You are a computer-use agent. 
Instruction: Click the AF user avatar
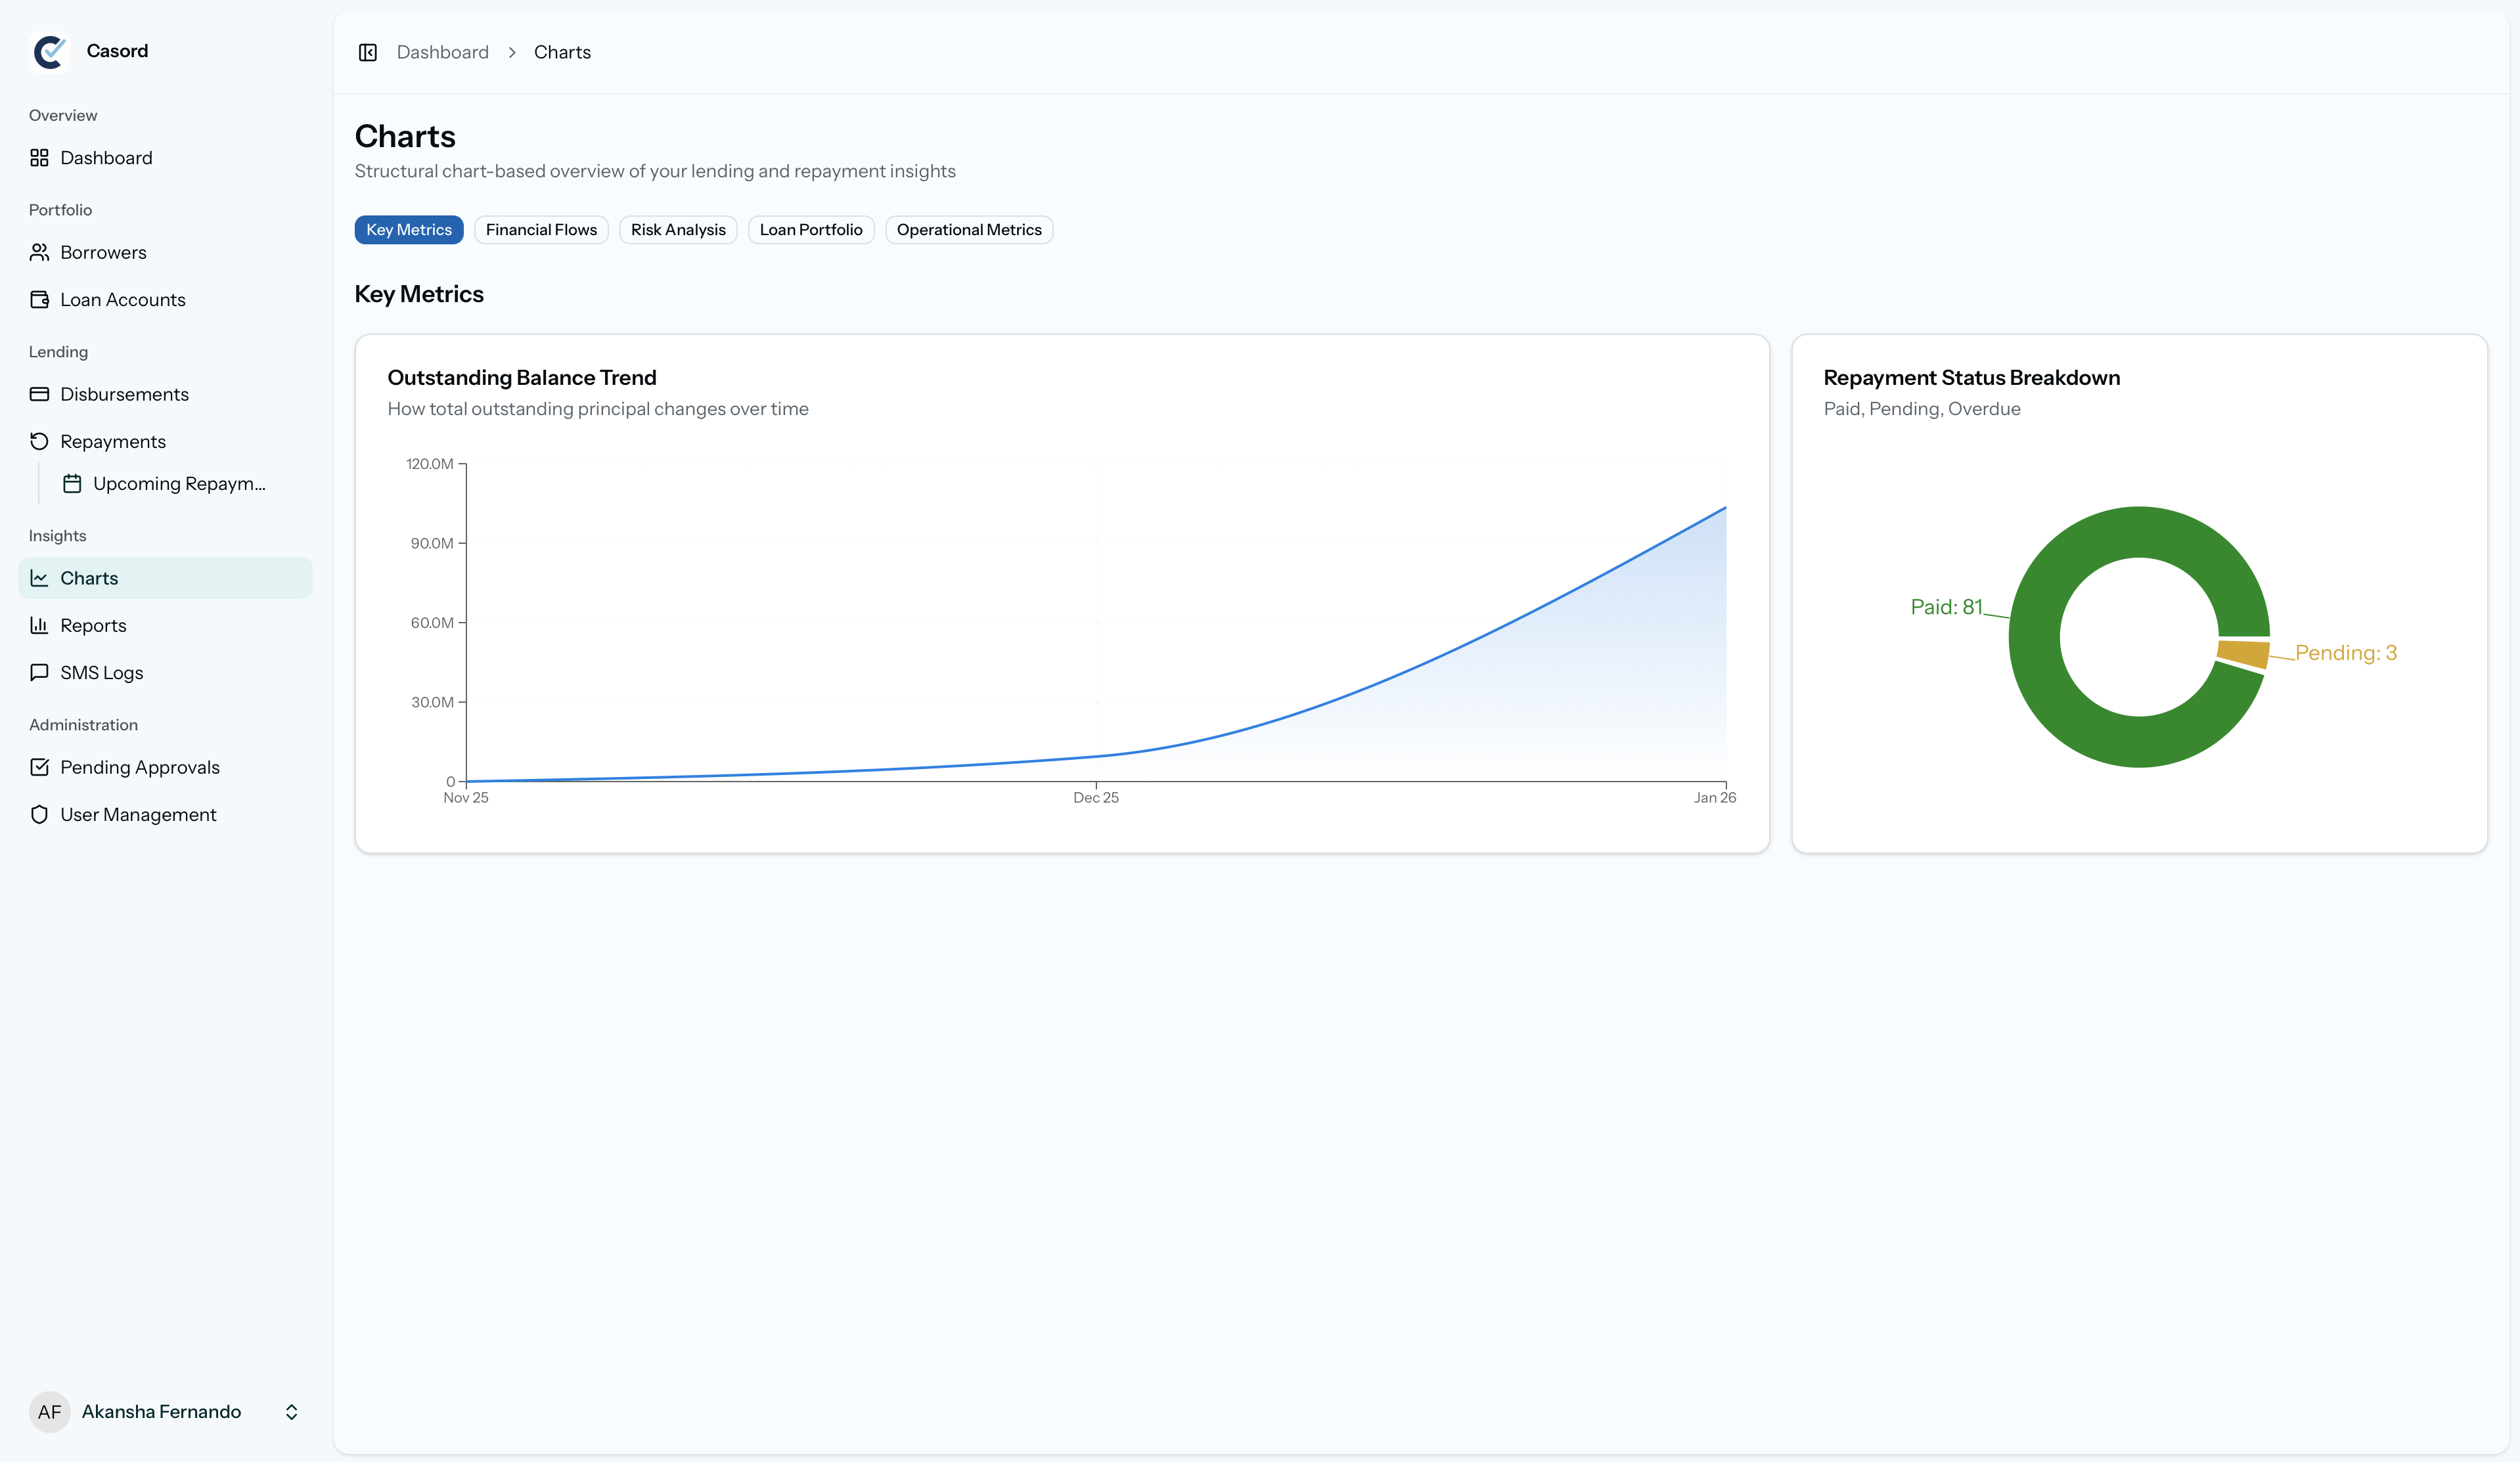click(x=49, y=1411)
